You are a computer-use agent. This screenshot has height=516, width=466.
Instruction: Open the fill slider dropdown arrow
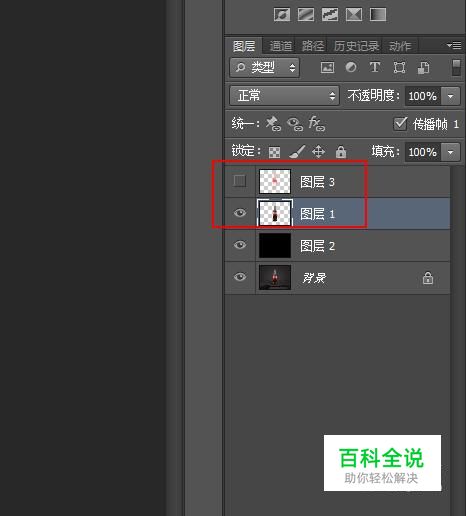pyautogui.click(x=450, y=152)
